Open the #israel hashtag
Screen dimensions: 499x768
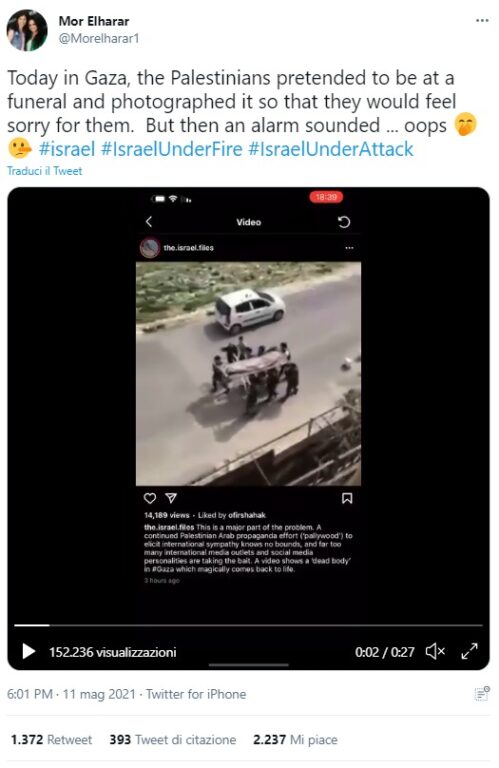[67, 149]
